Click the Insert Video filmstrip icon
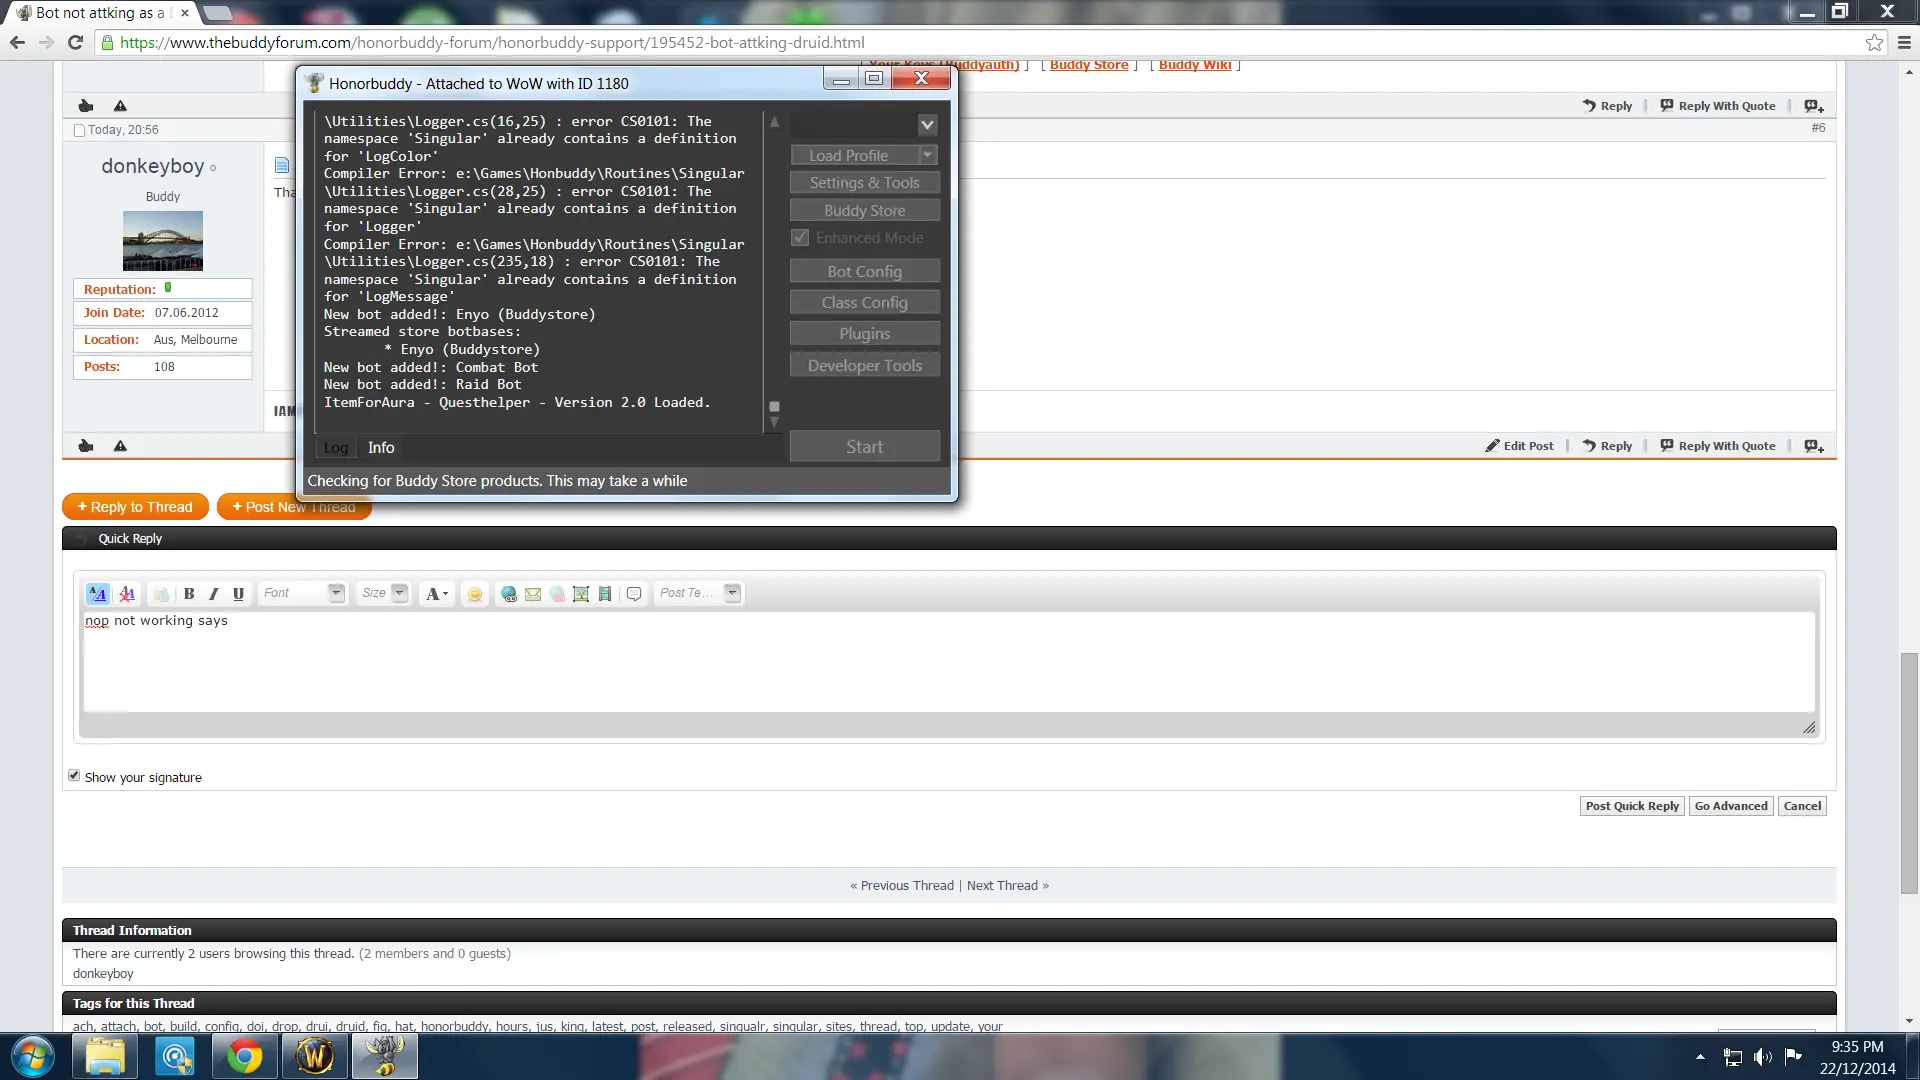Viewport: 1920px width, 1080px height. click(605, 593)
